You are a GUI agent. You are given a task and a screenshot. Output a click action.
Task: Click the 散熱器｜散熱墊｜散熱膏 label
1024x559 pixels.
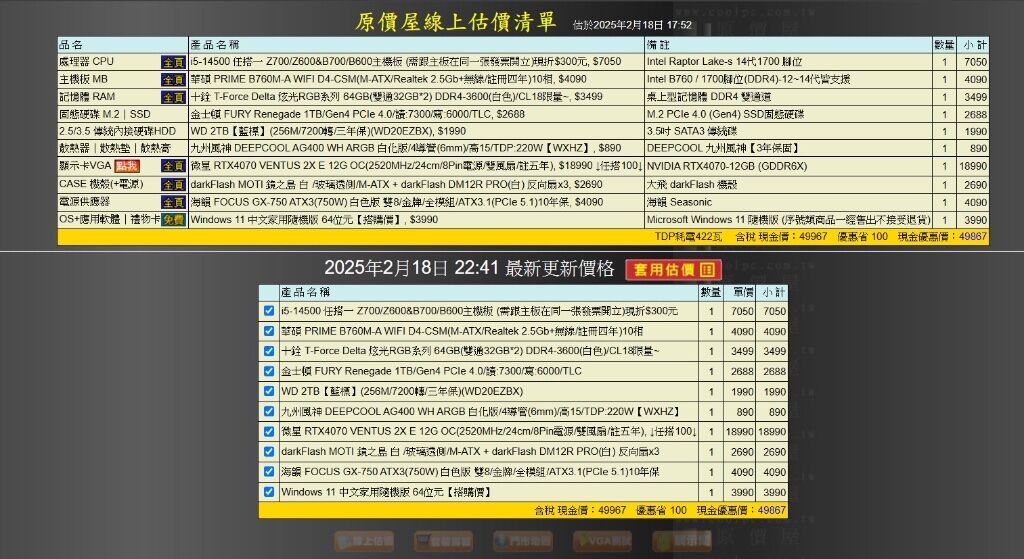pyautogui.click(x=114, y=148)
